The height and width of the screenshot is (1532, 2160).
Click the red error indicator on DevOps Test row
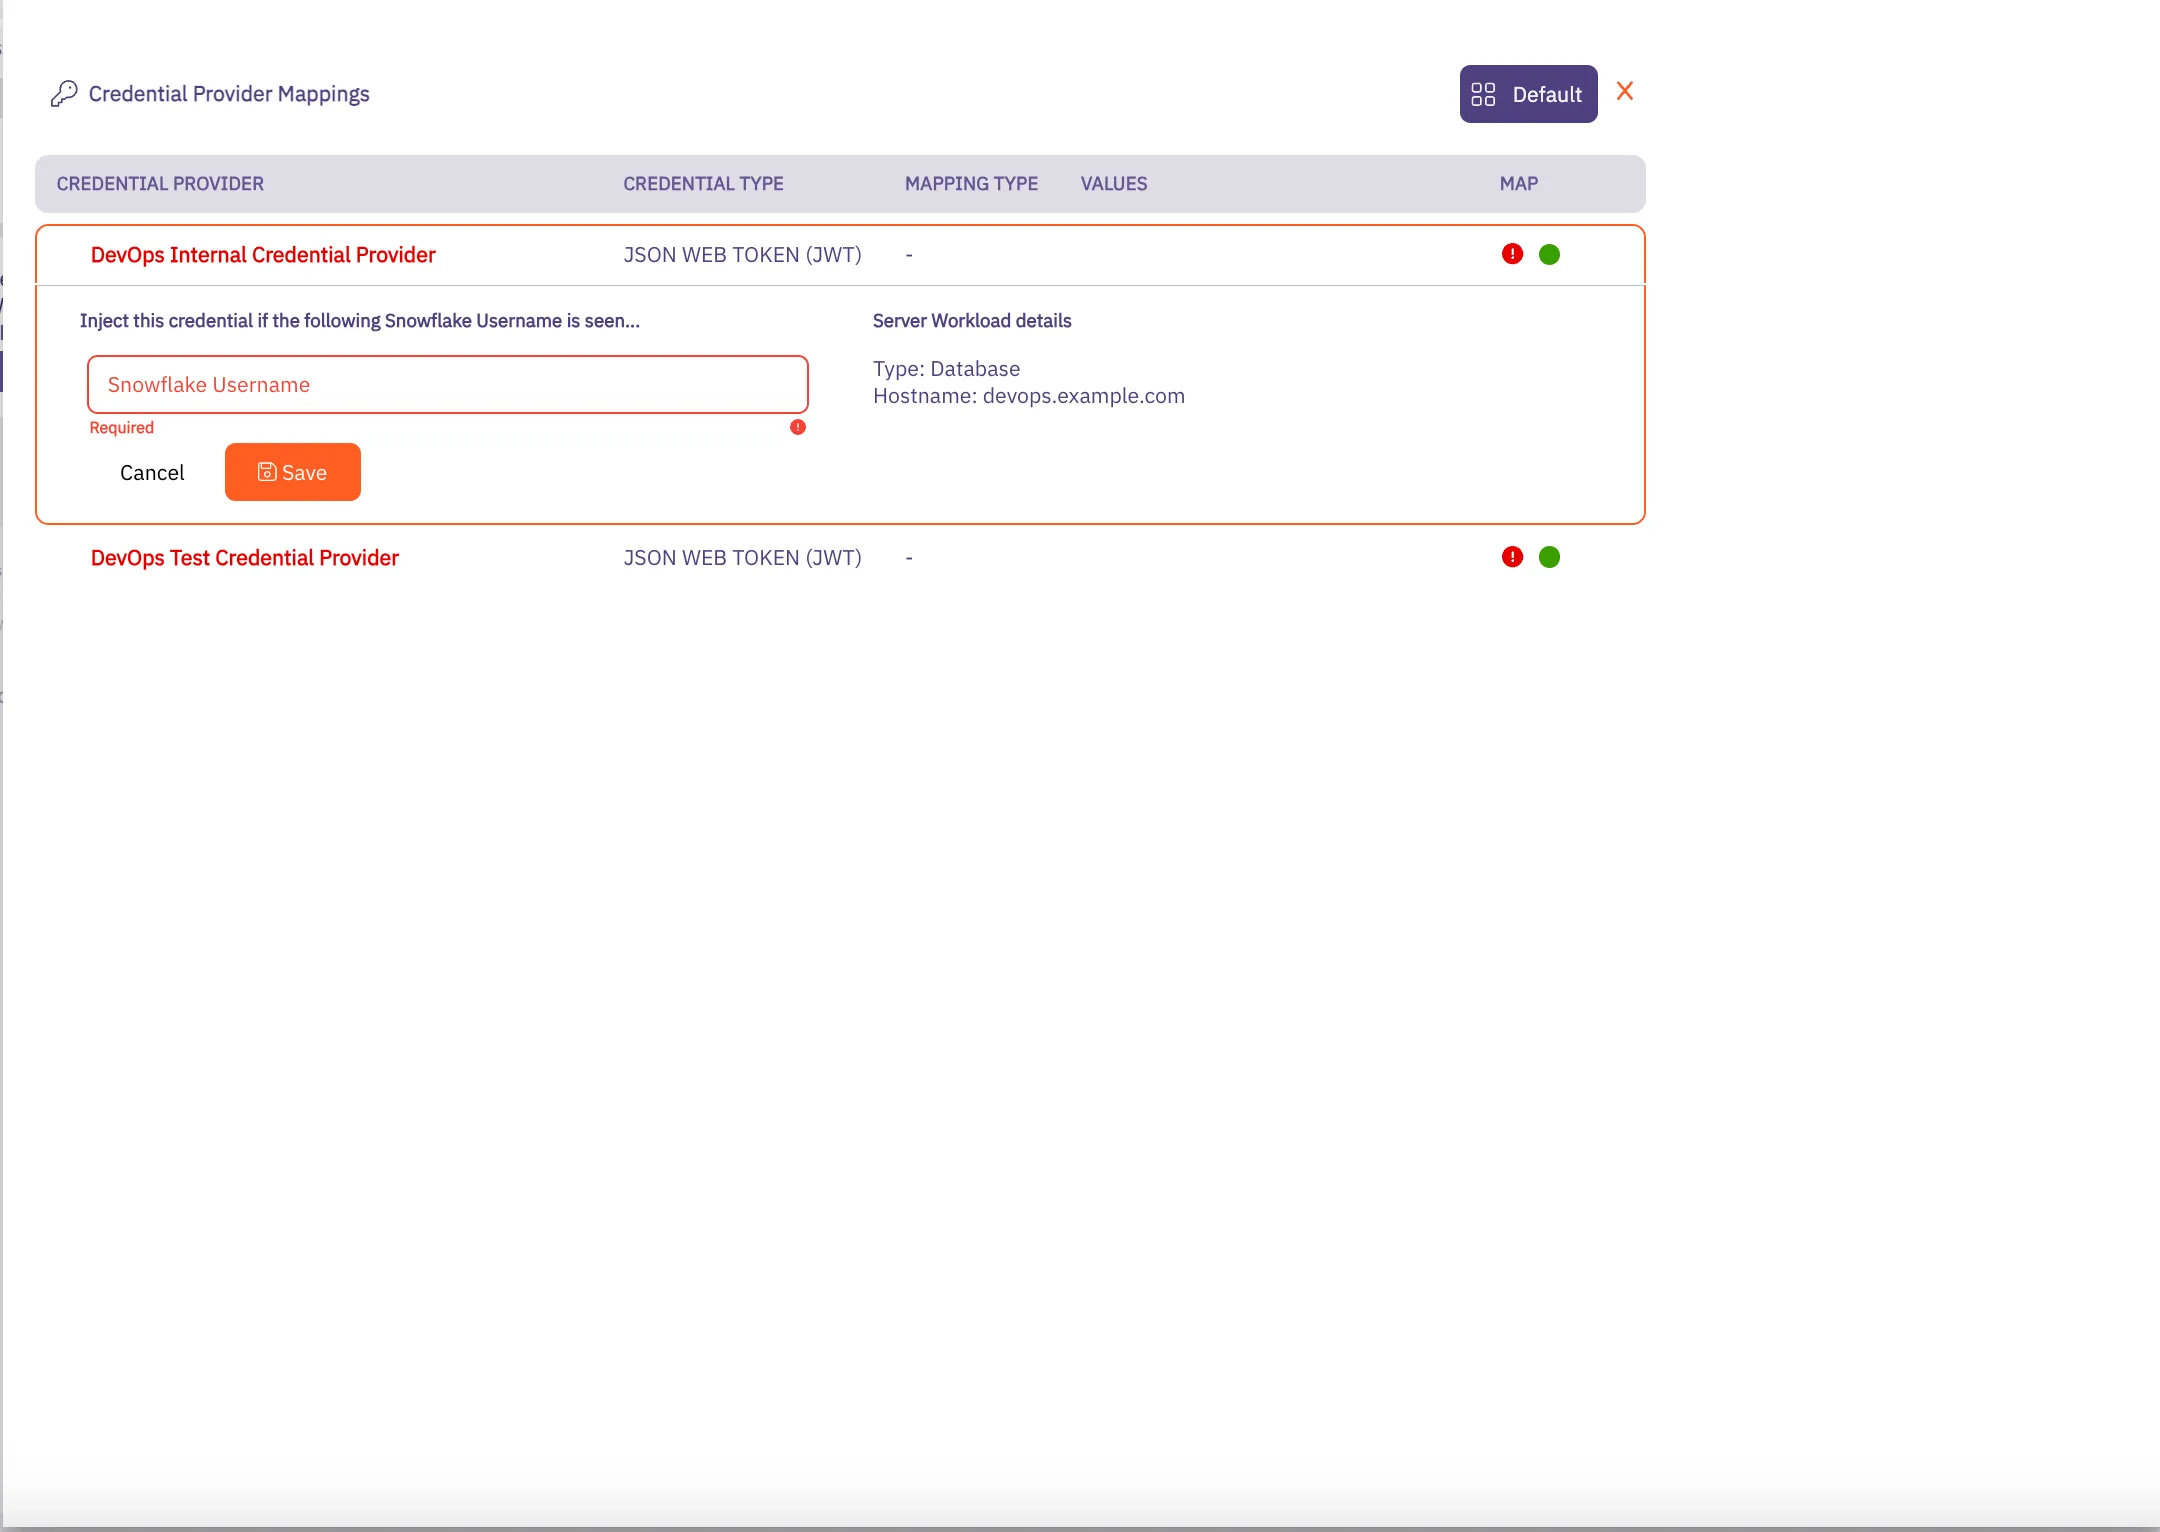coord(1511,556)
